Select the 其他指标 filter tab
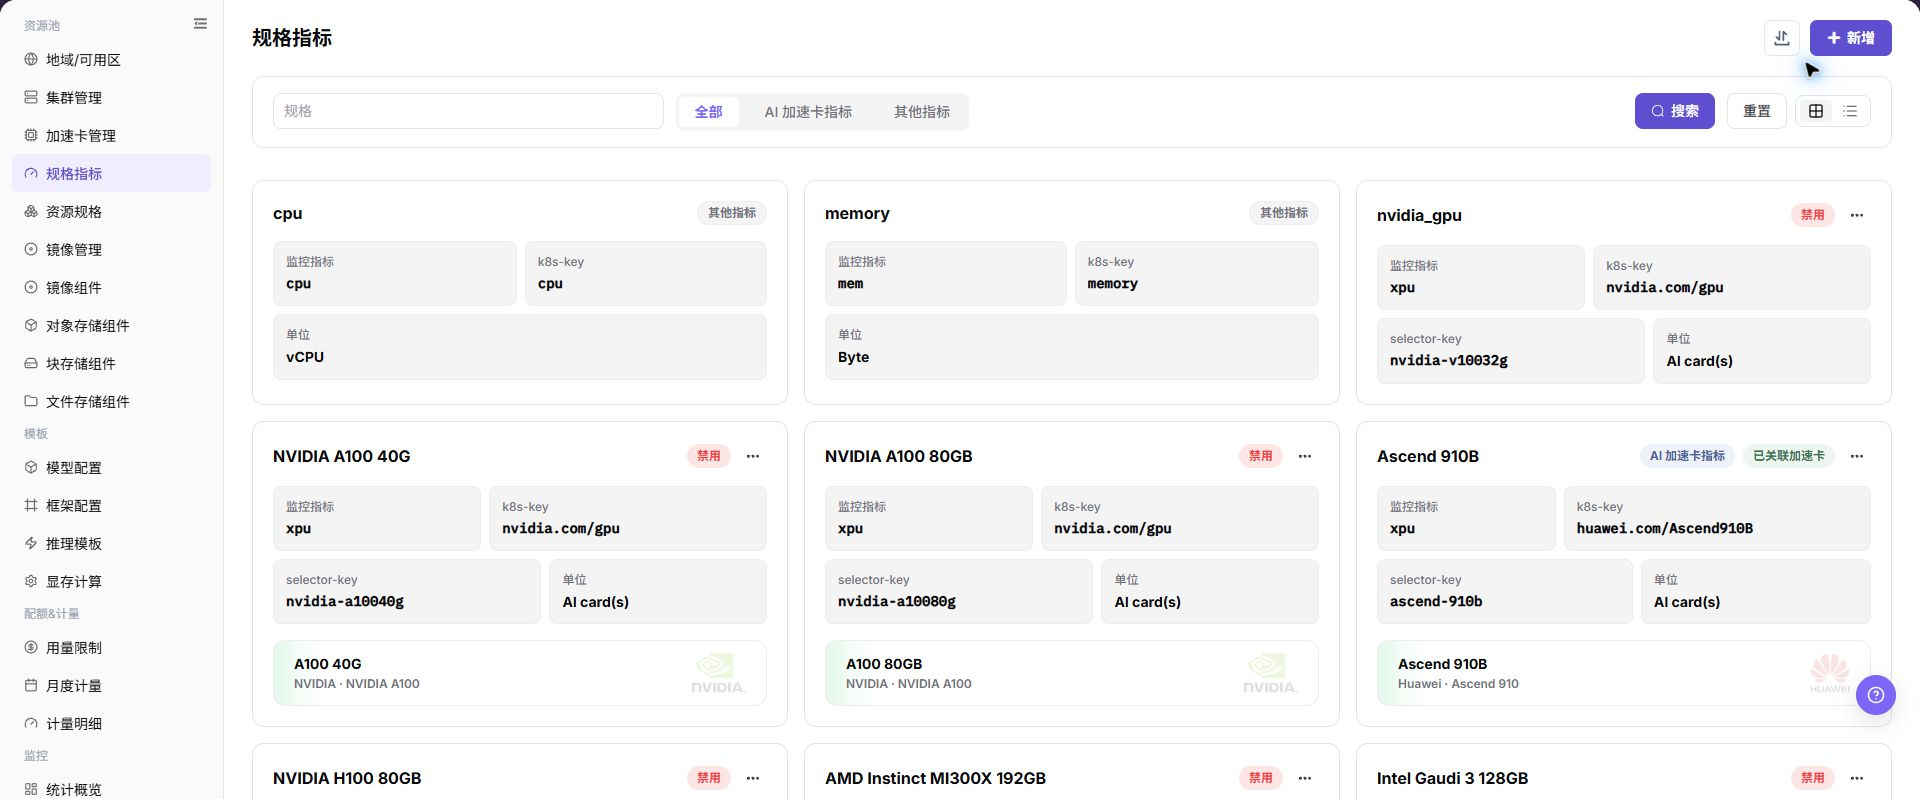This screenshot has height=799, width=1920. pos(922,112)
